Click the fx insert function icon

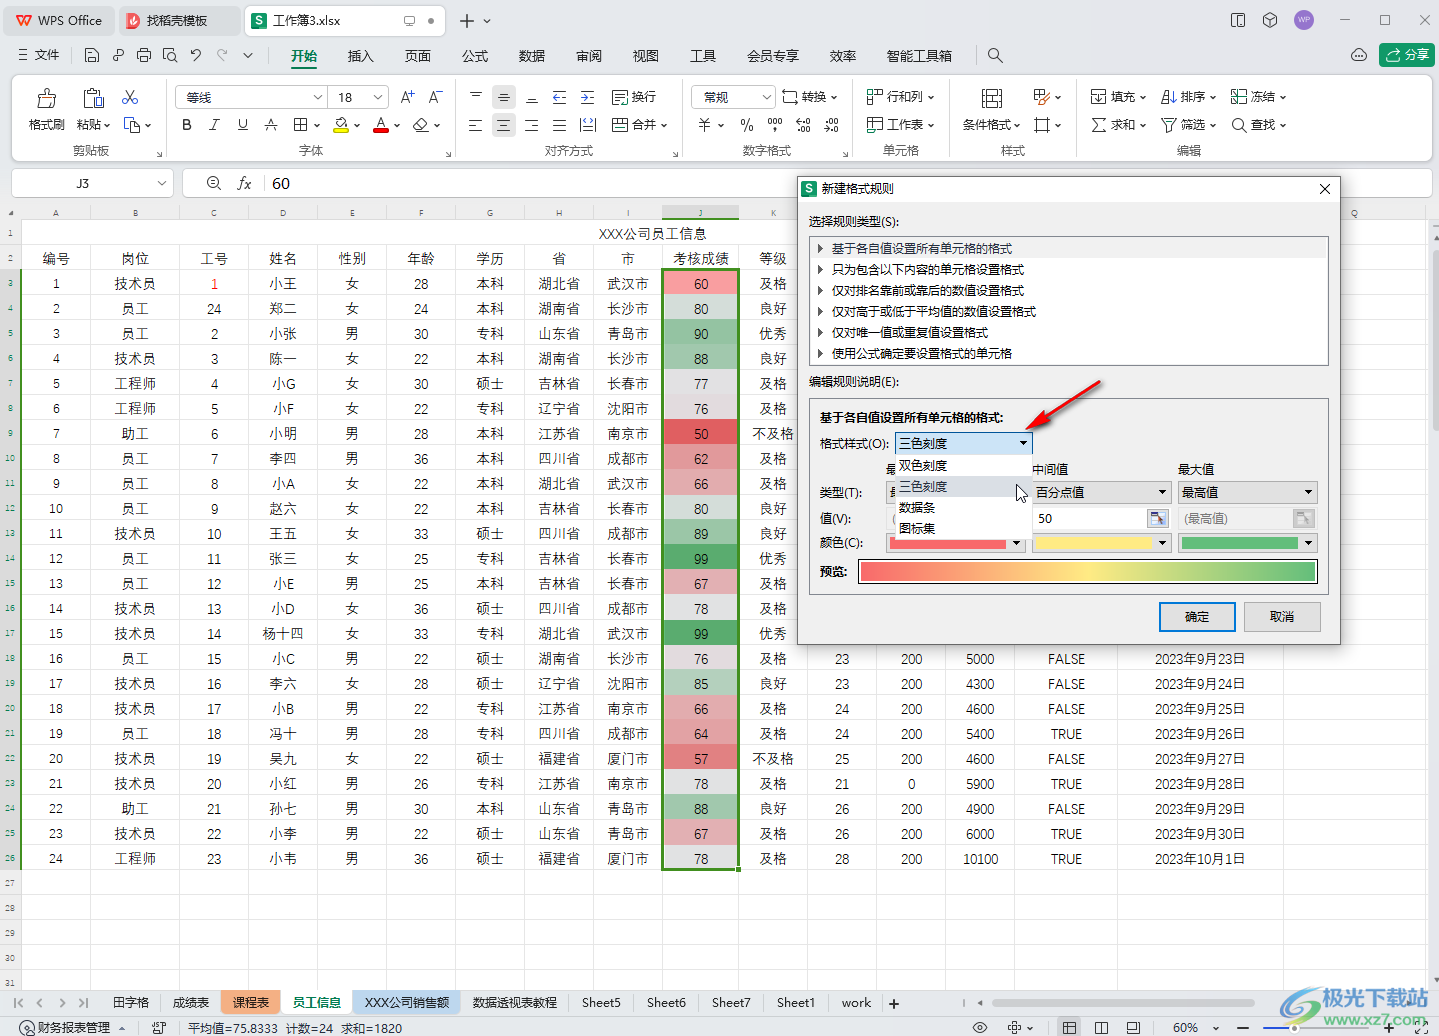tap(244, 183)
